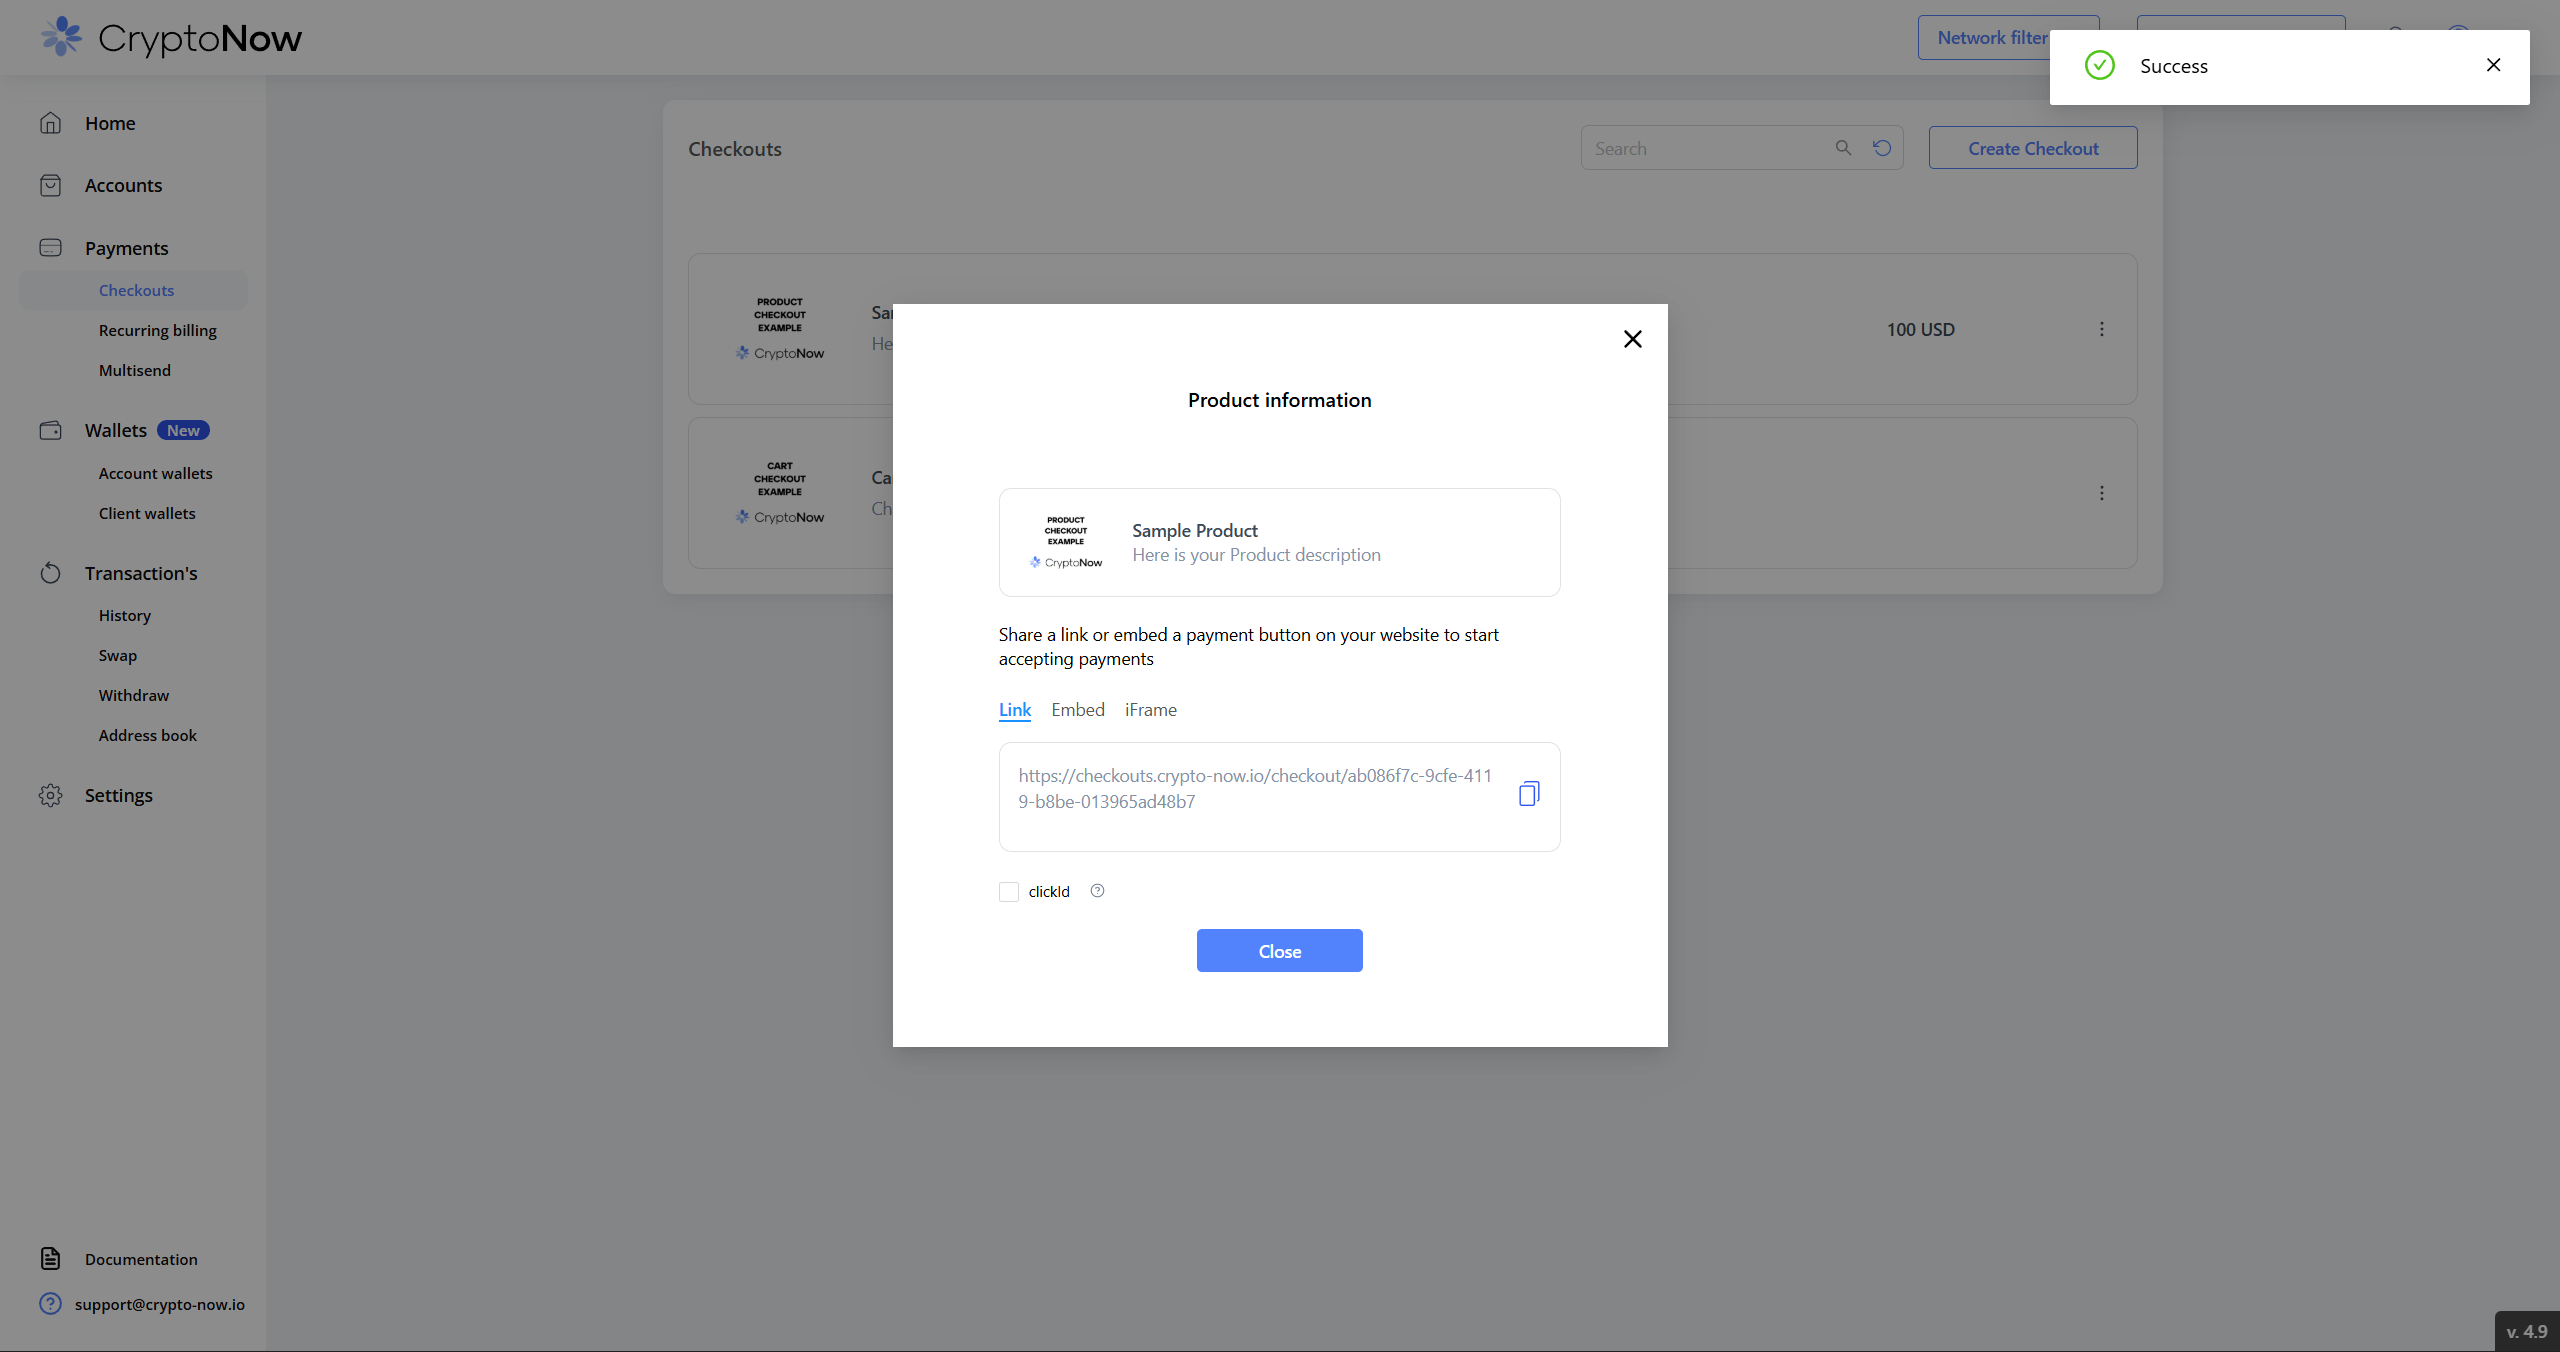The width and height of the screenshot is (2560, 1352).
Task: Click the Wallets wallet icon
Action: [x=50, y=430]
